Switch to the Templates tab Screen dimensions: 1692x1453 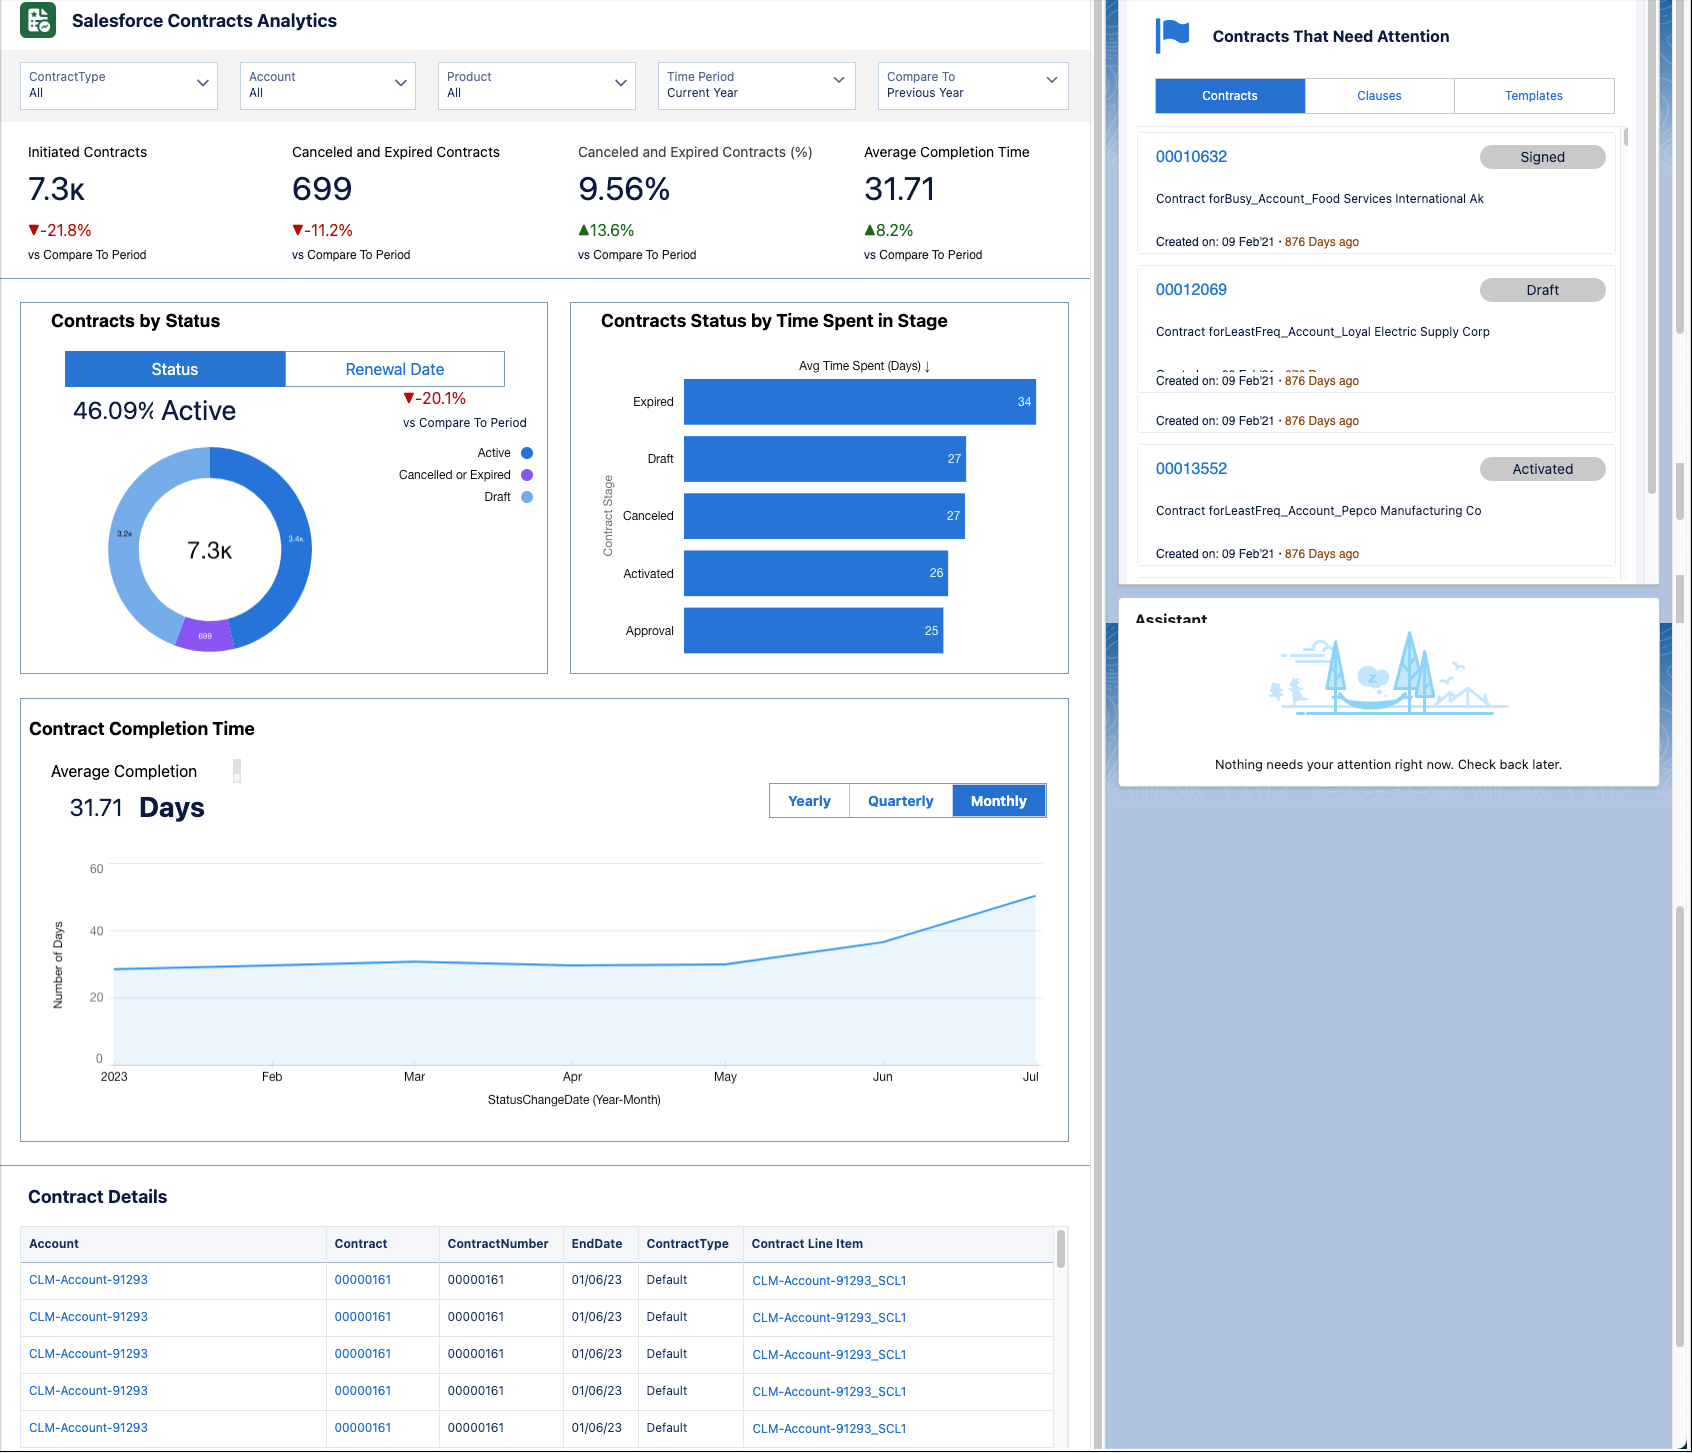click(x=1533, y=95)
